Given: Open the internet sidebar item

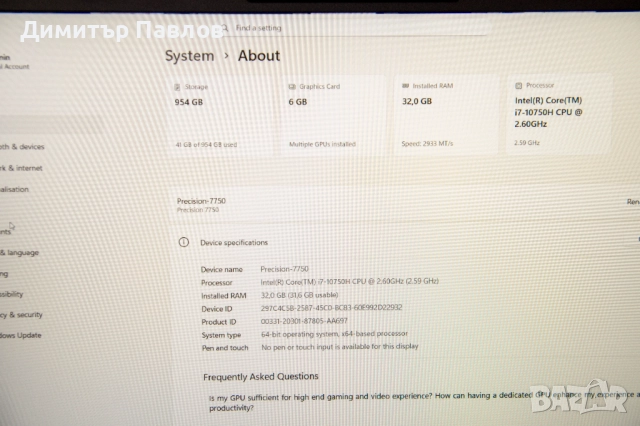Looking at the screenshot, I should [x=21, y=168].
